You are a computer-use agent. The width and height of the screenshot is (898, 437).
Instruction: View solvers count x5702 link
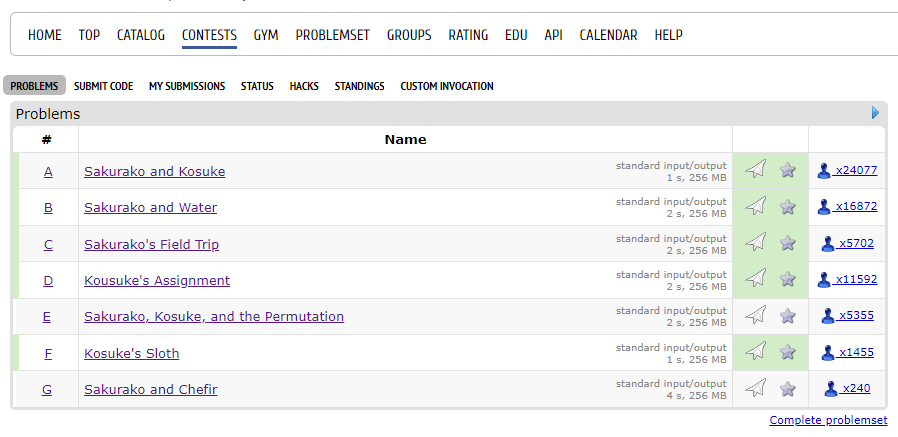856,243
